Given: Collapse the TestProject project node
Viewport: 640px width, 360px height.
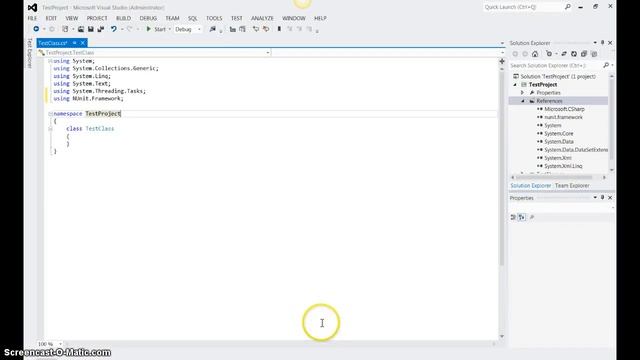Looking at the screenshot, I should click(x=515, y=84).
